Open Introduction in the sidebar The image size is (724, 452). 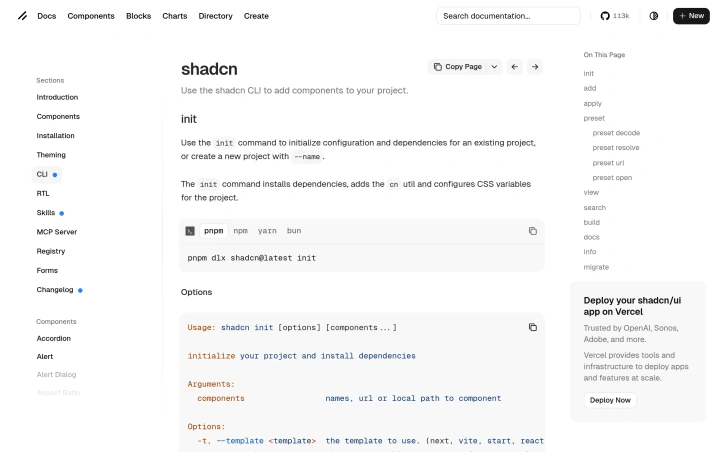pyautogui.click(x=57, y=97)
